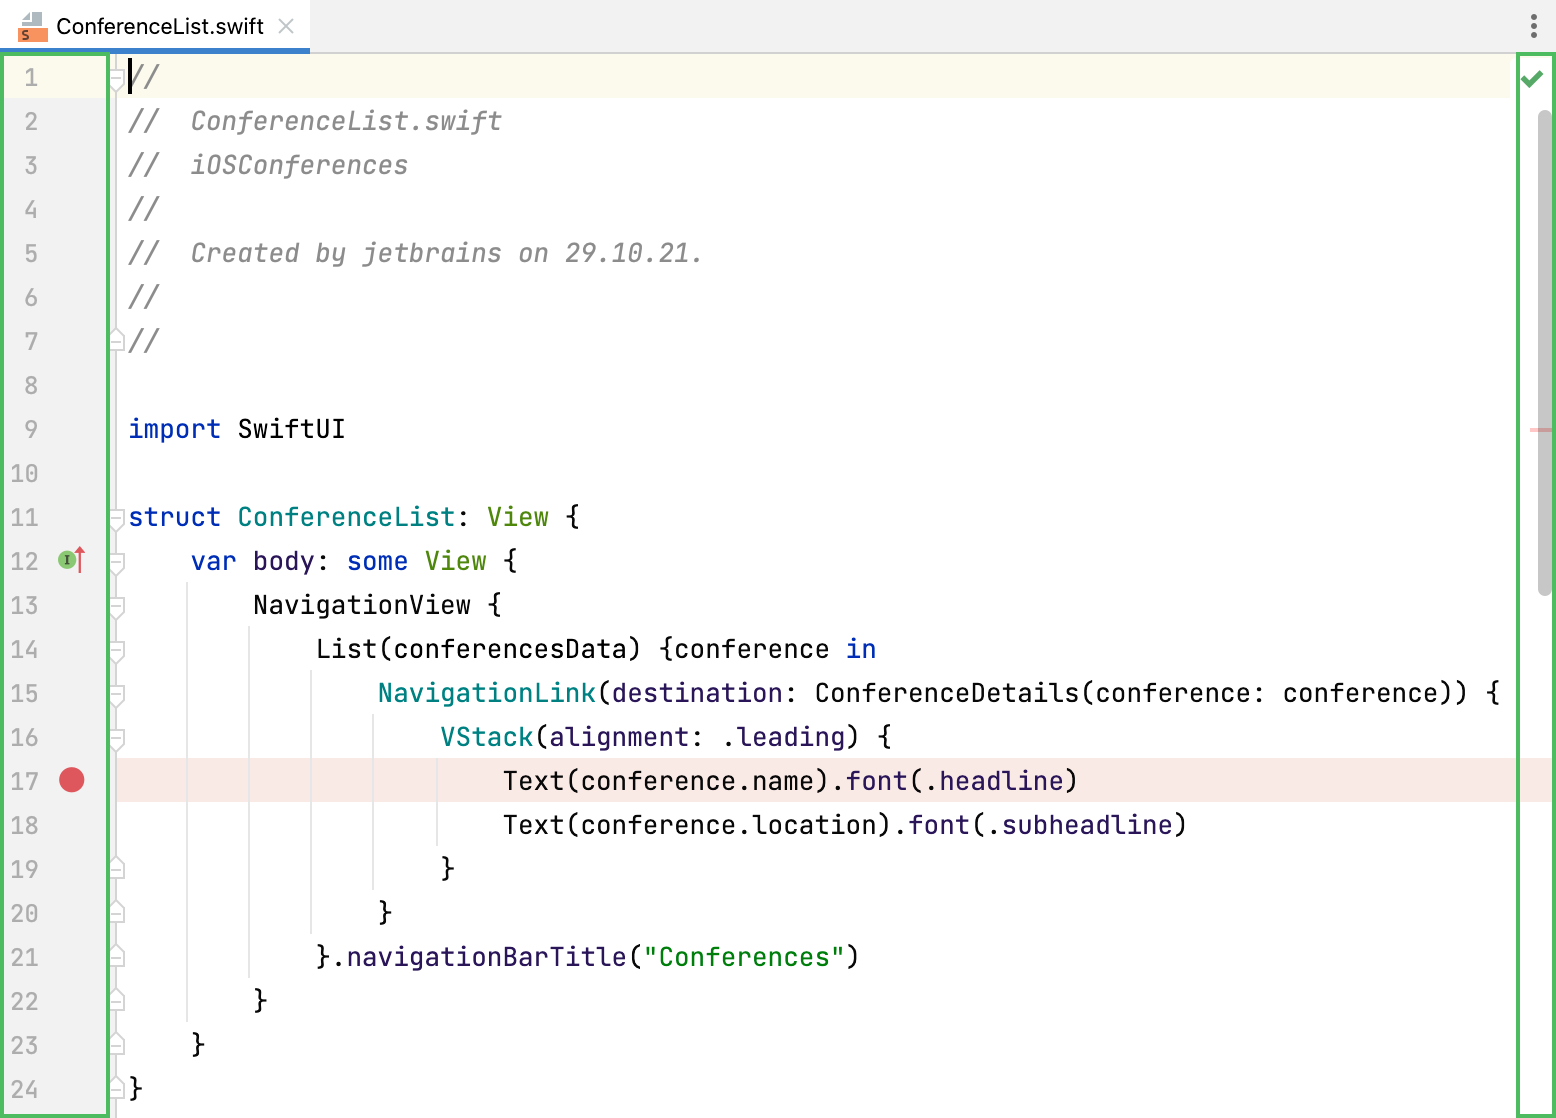Click 'ConferenceList' struct name on line 11
1556x1118 pixels.
pyautogui.click(x=346, y=517)
